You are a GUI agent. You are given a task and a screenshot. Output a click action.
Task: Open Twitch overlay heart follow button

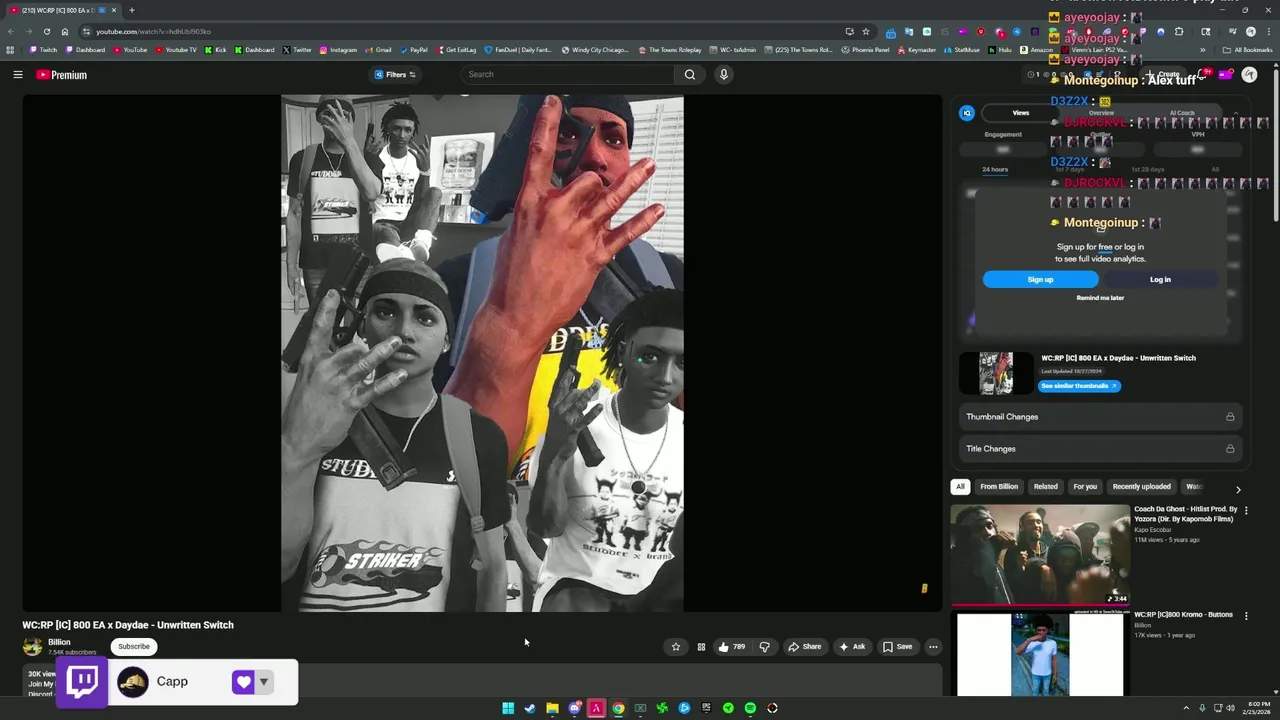click(x=243, y=682)
